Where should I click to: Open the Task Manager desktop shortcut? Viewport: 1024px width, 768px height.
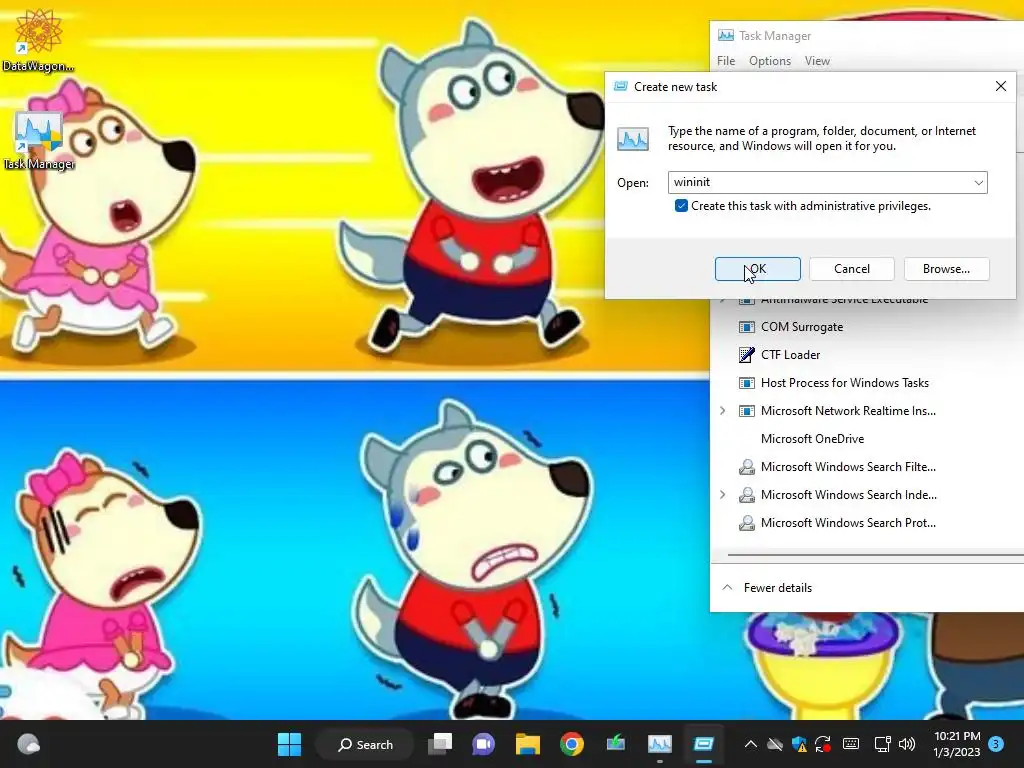(x=38, y=141)
